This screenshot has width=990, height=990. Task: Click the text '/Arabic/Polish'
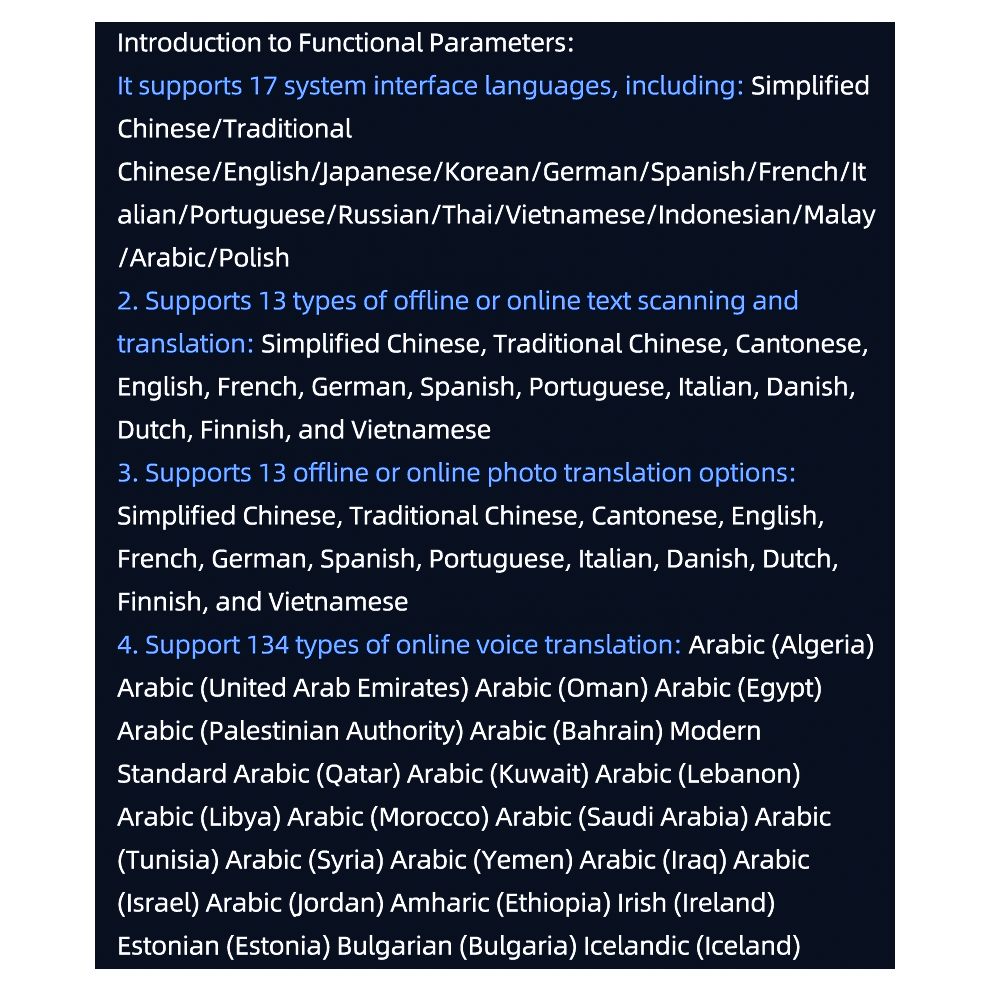[203, 258]
